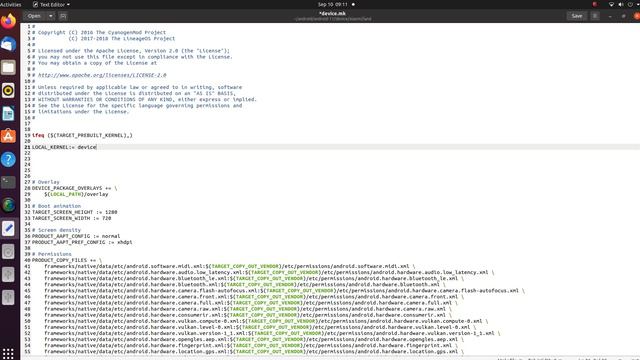Click the vulkan.compute-0.xml line 50
The width and height of the screenshot is (640, 360).
pyautogui.click(x=266, y=321)
